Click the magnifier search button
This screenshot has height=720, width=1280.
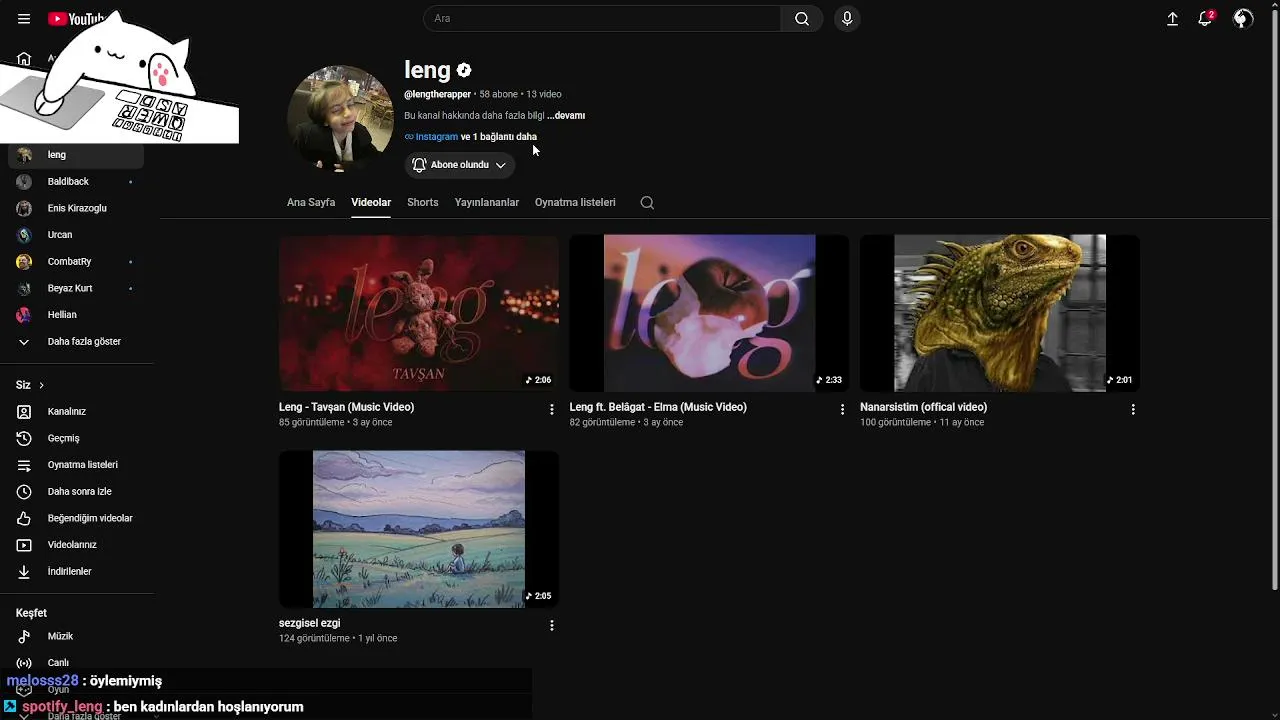pyautogui.click(x=802, y=18)
